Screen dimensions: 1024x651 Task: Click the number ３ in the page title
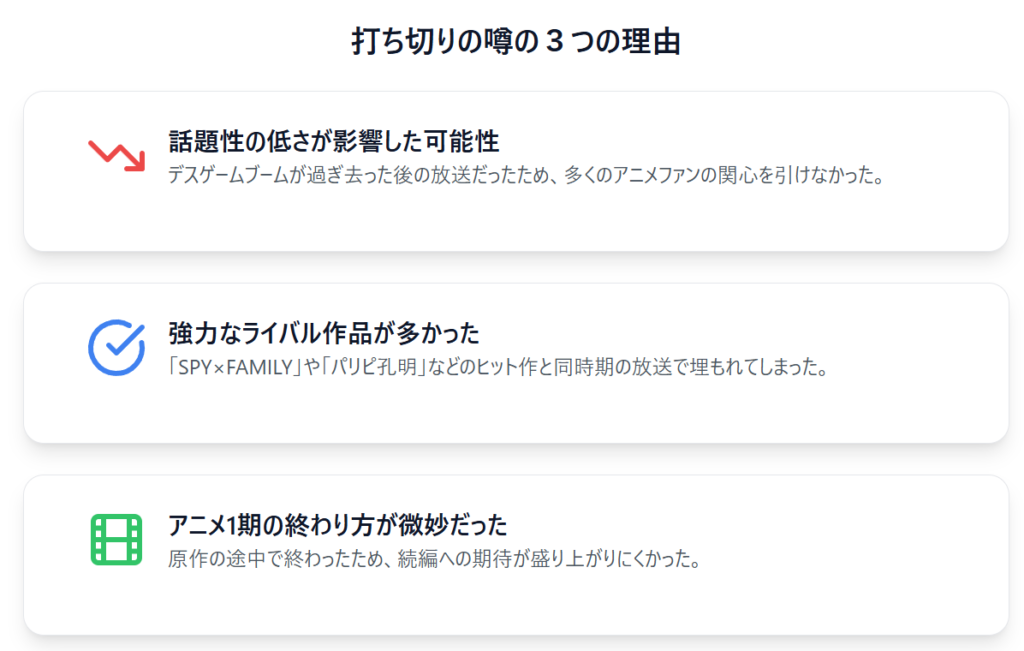tap(554, 41)
